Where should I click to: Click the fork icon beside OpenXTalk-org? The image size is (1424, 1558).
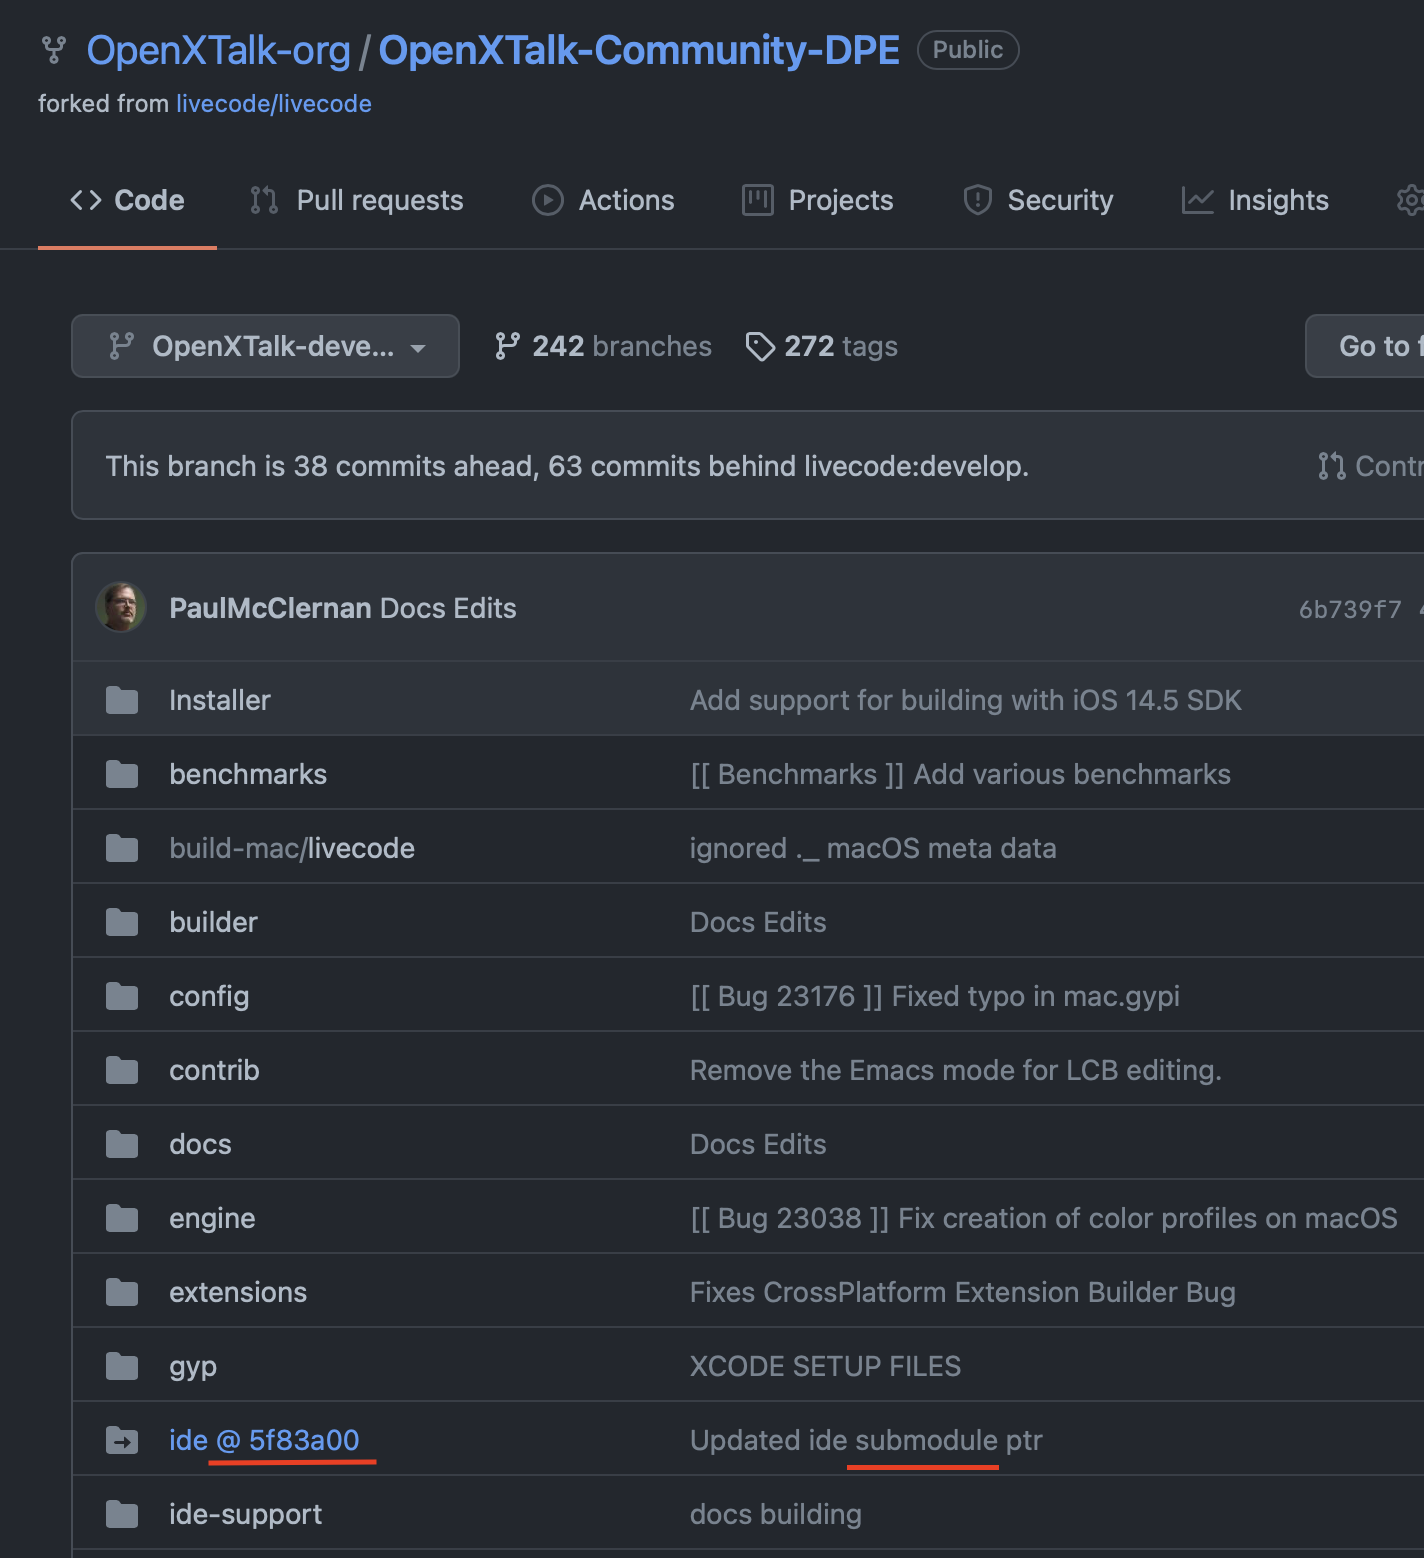point(54,50)
